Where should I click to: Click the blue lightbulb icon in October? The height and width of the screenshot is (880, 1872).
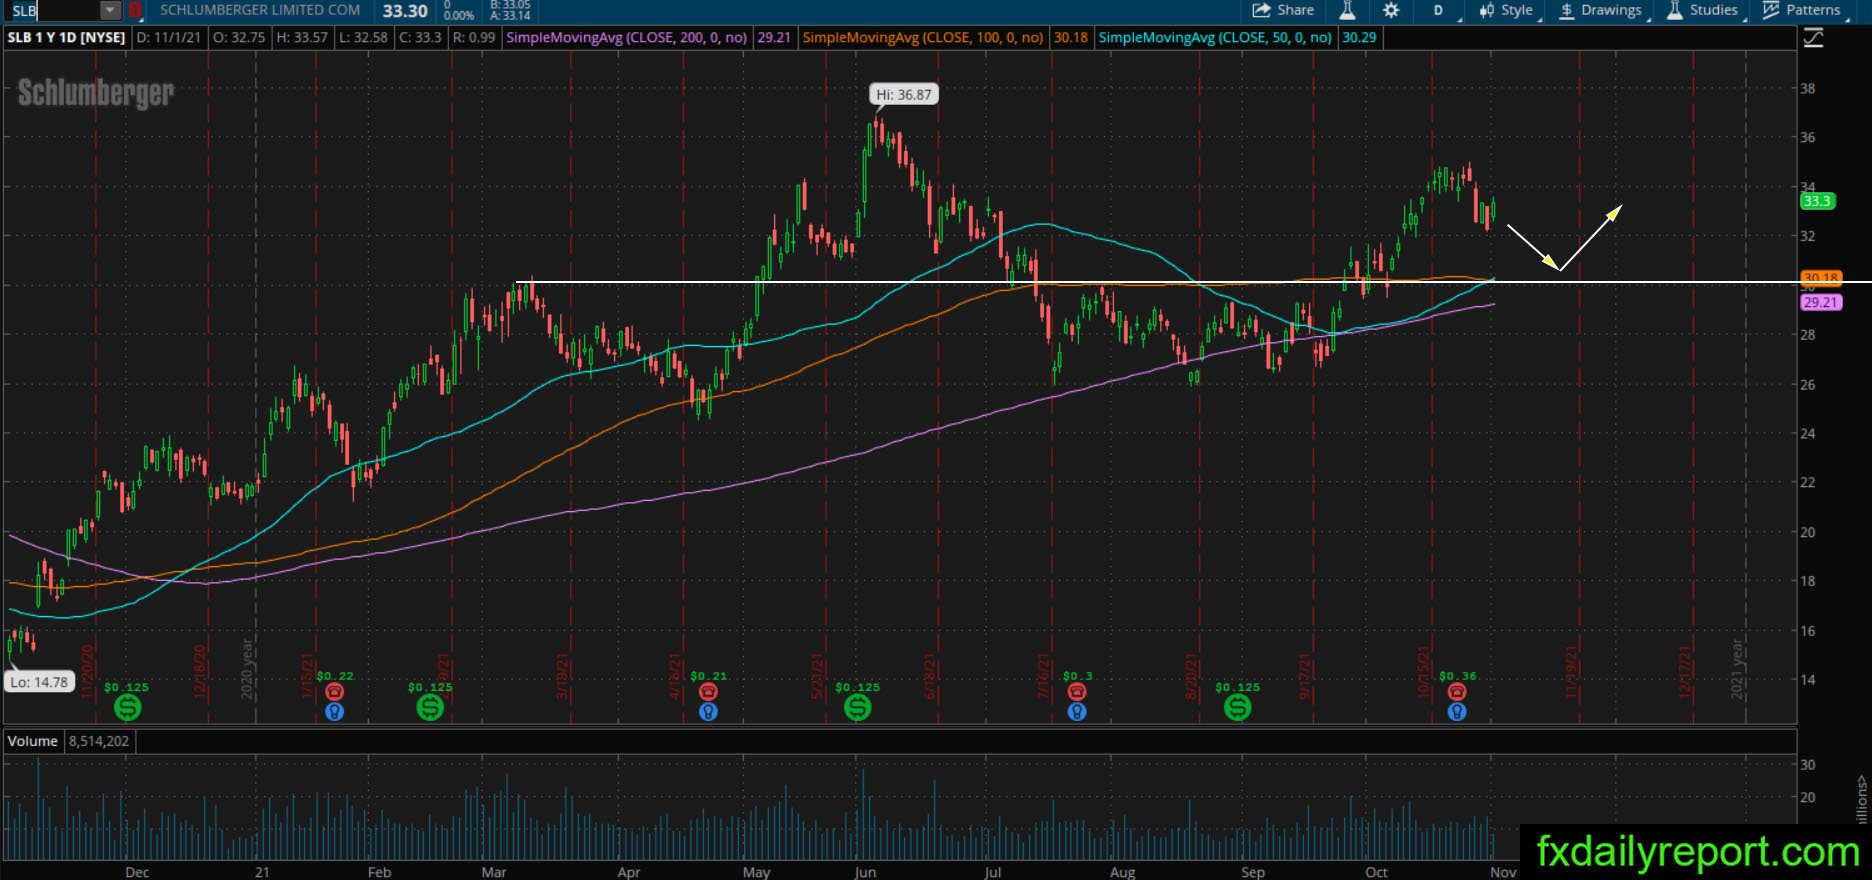(x=1457, y=712)
